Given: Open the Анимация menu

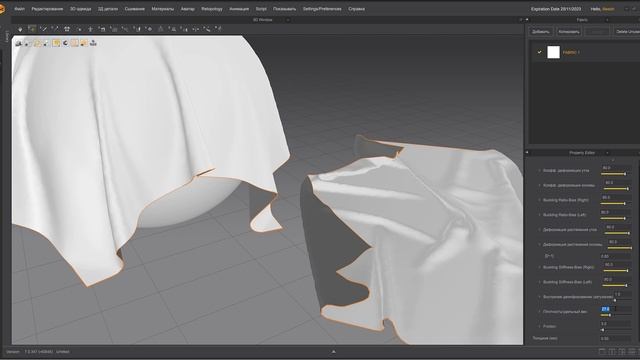Looking at the screenshot, I should [x=239, y=9].
